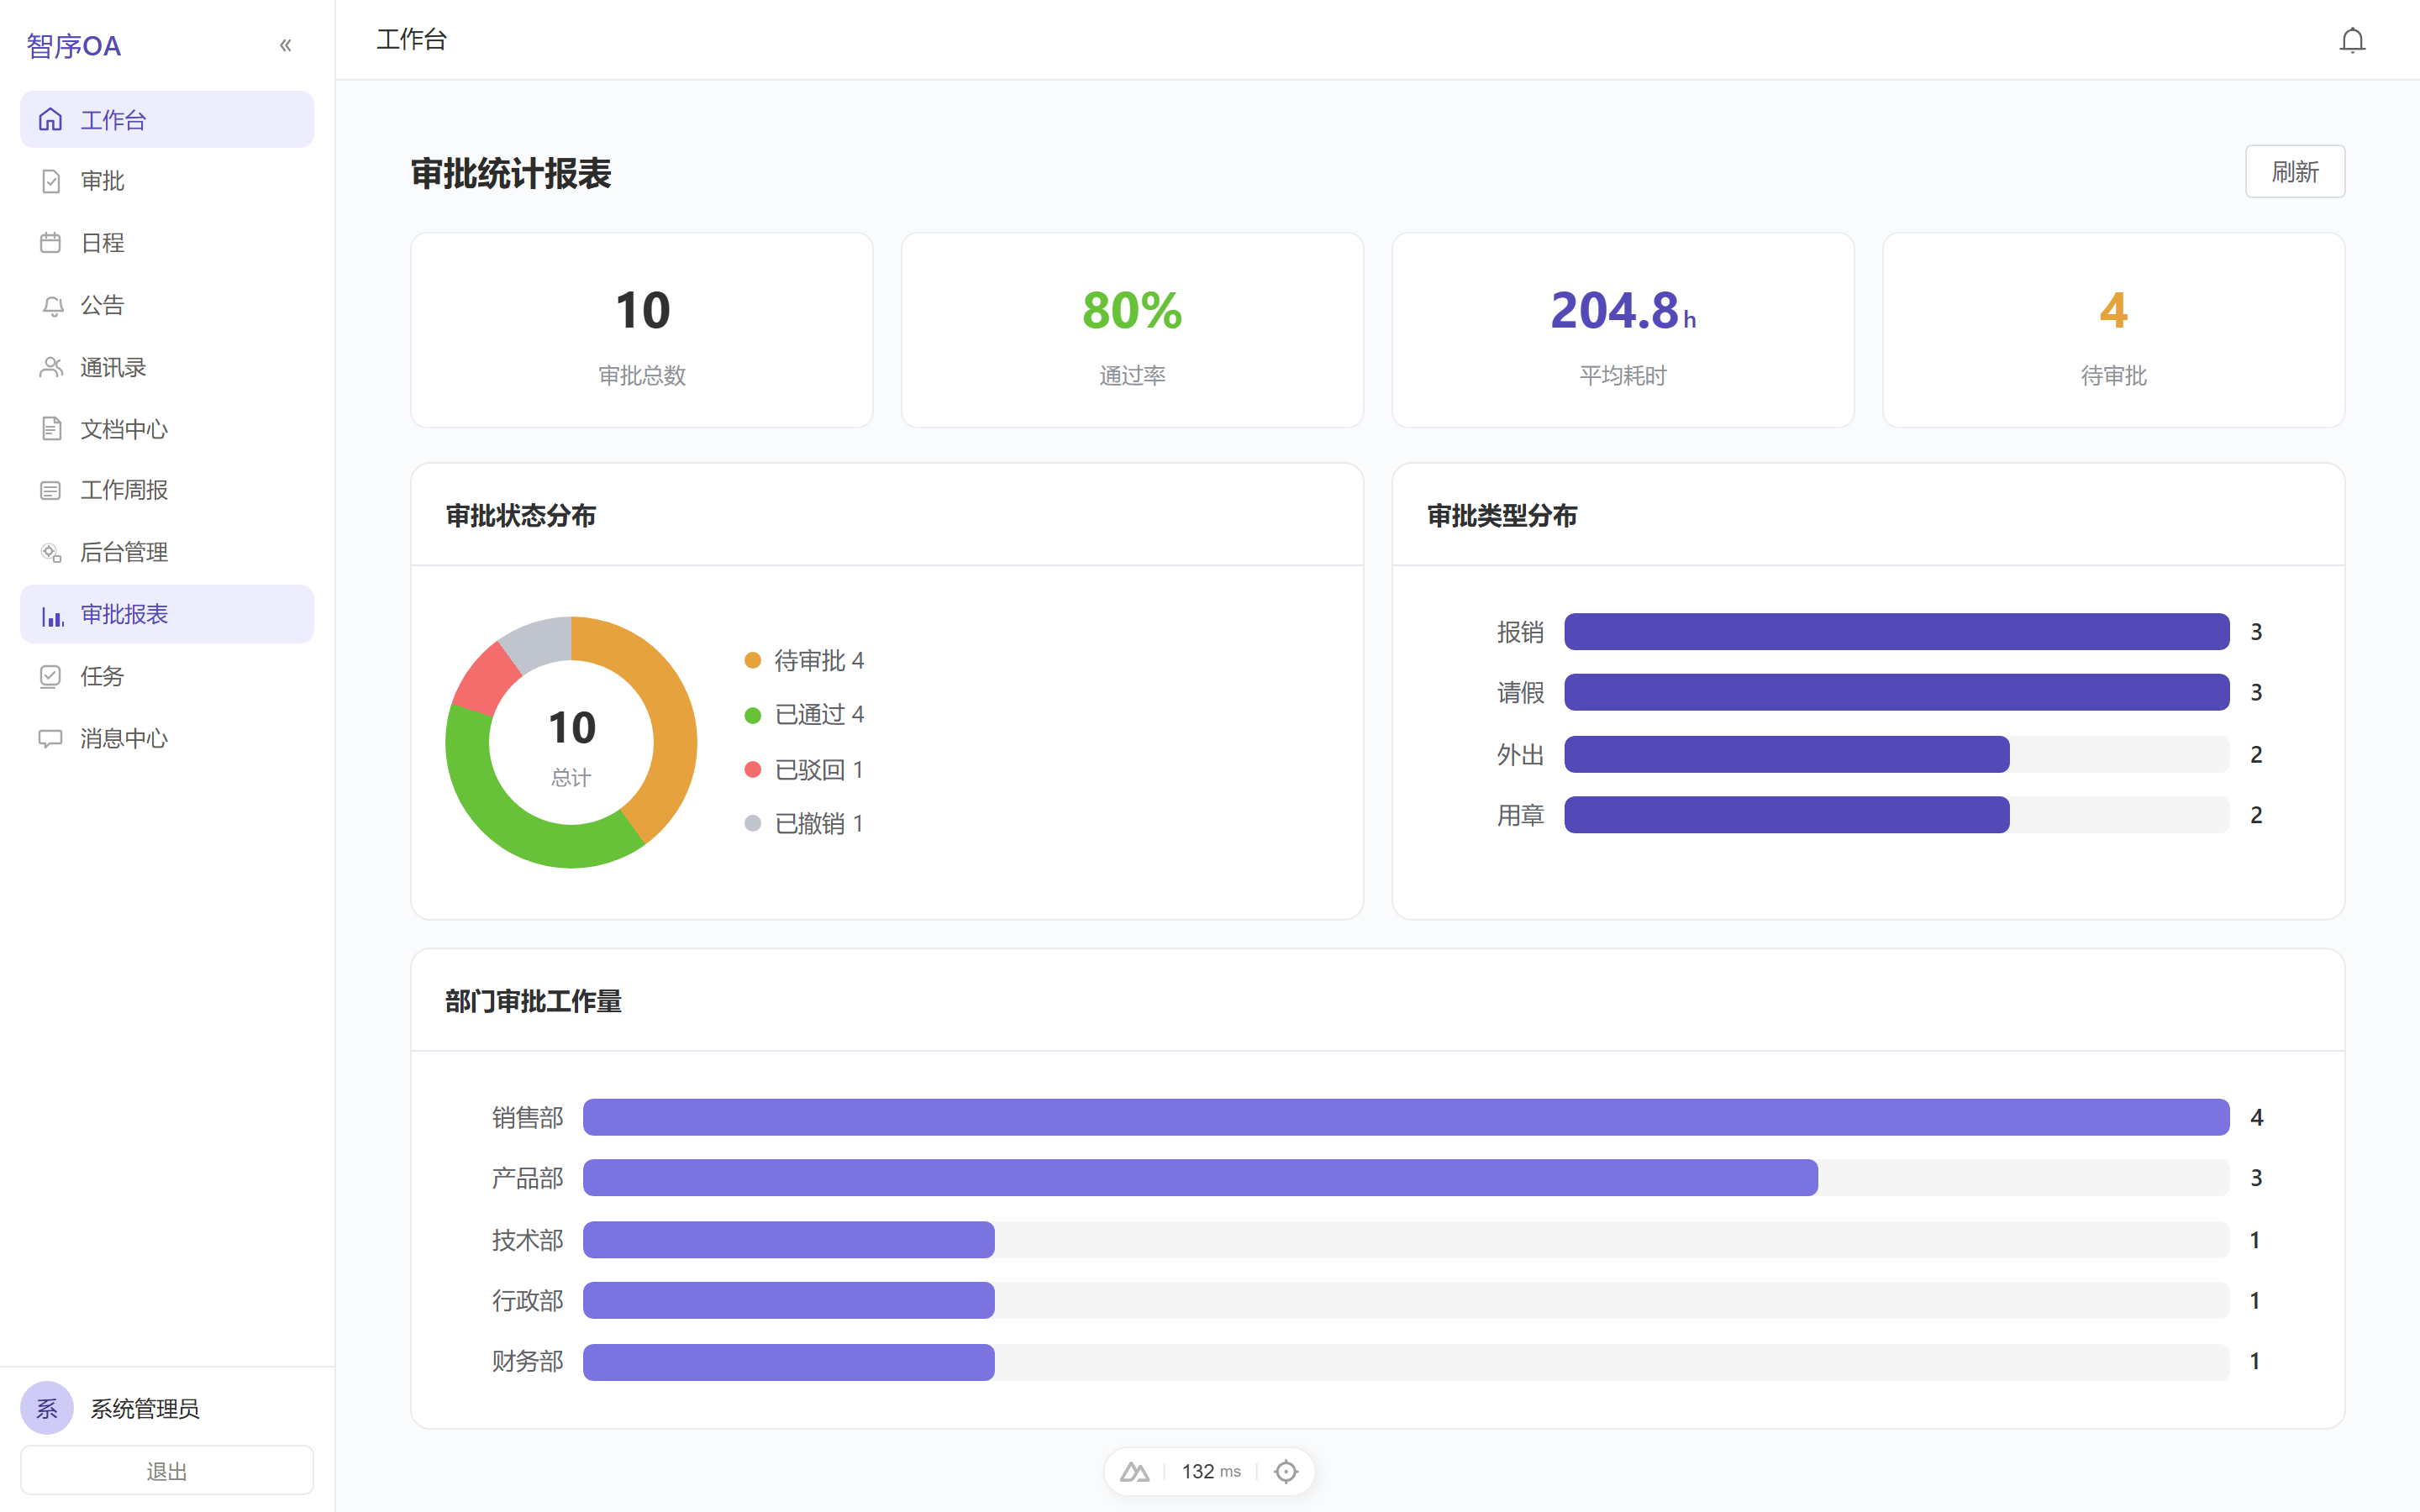This screenshot has height=1512, width=2420.
Task: Click the 文档中心 document icon
Action: tap(51, 429)
